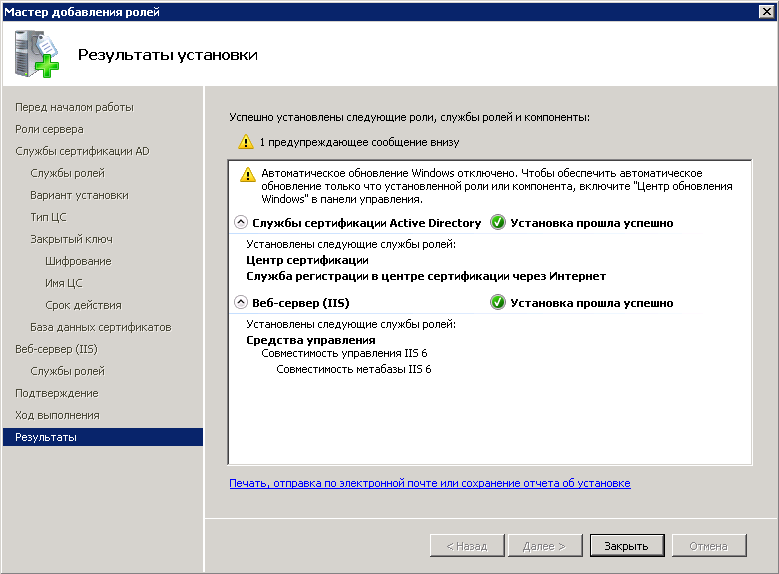Open the print, email or save report link
This screenshot has width=779, height=574.
pos(429,483)
